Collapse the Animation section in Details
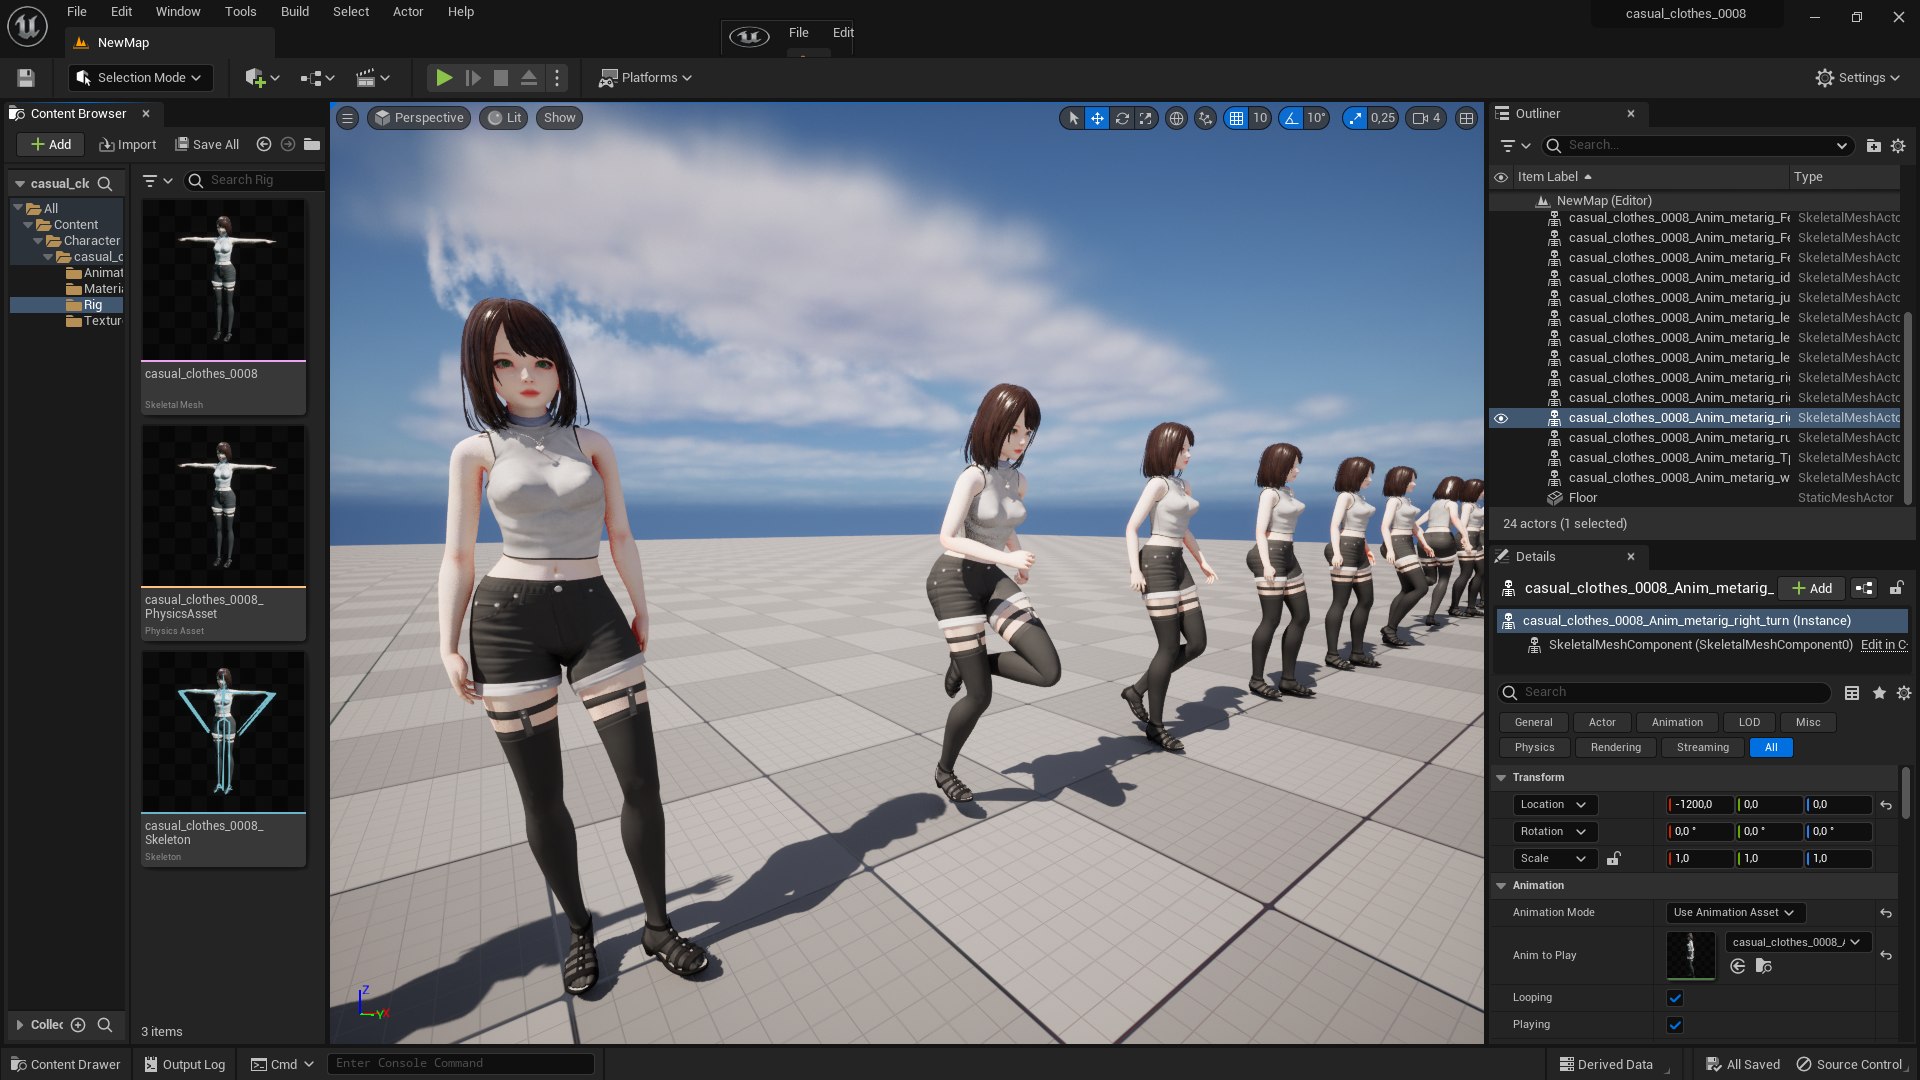The image size is (1920, 1080). pos(1501,886)
